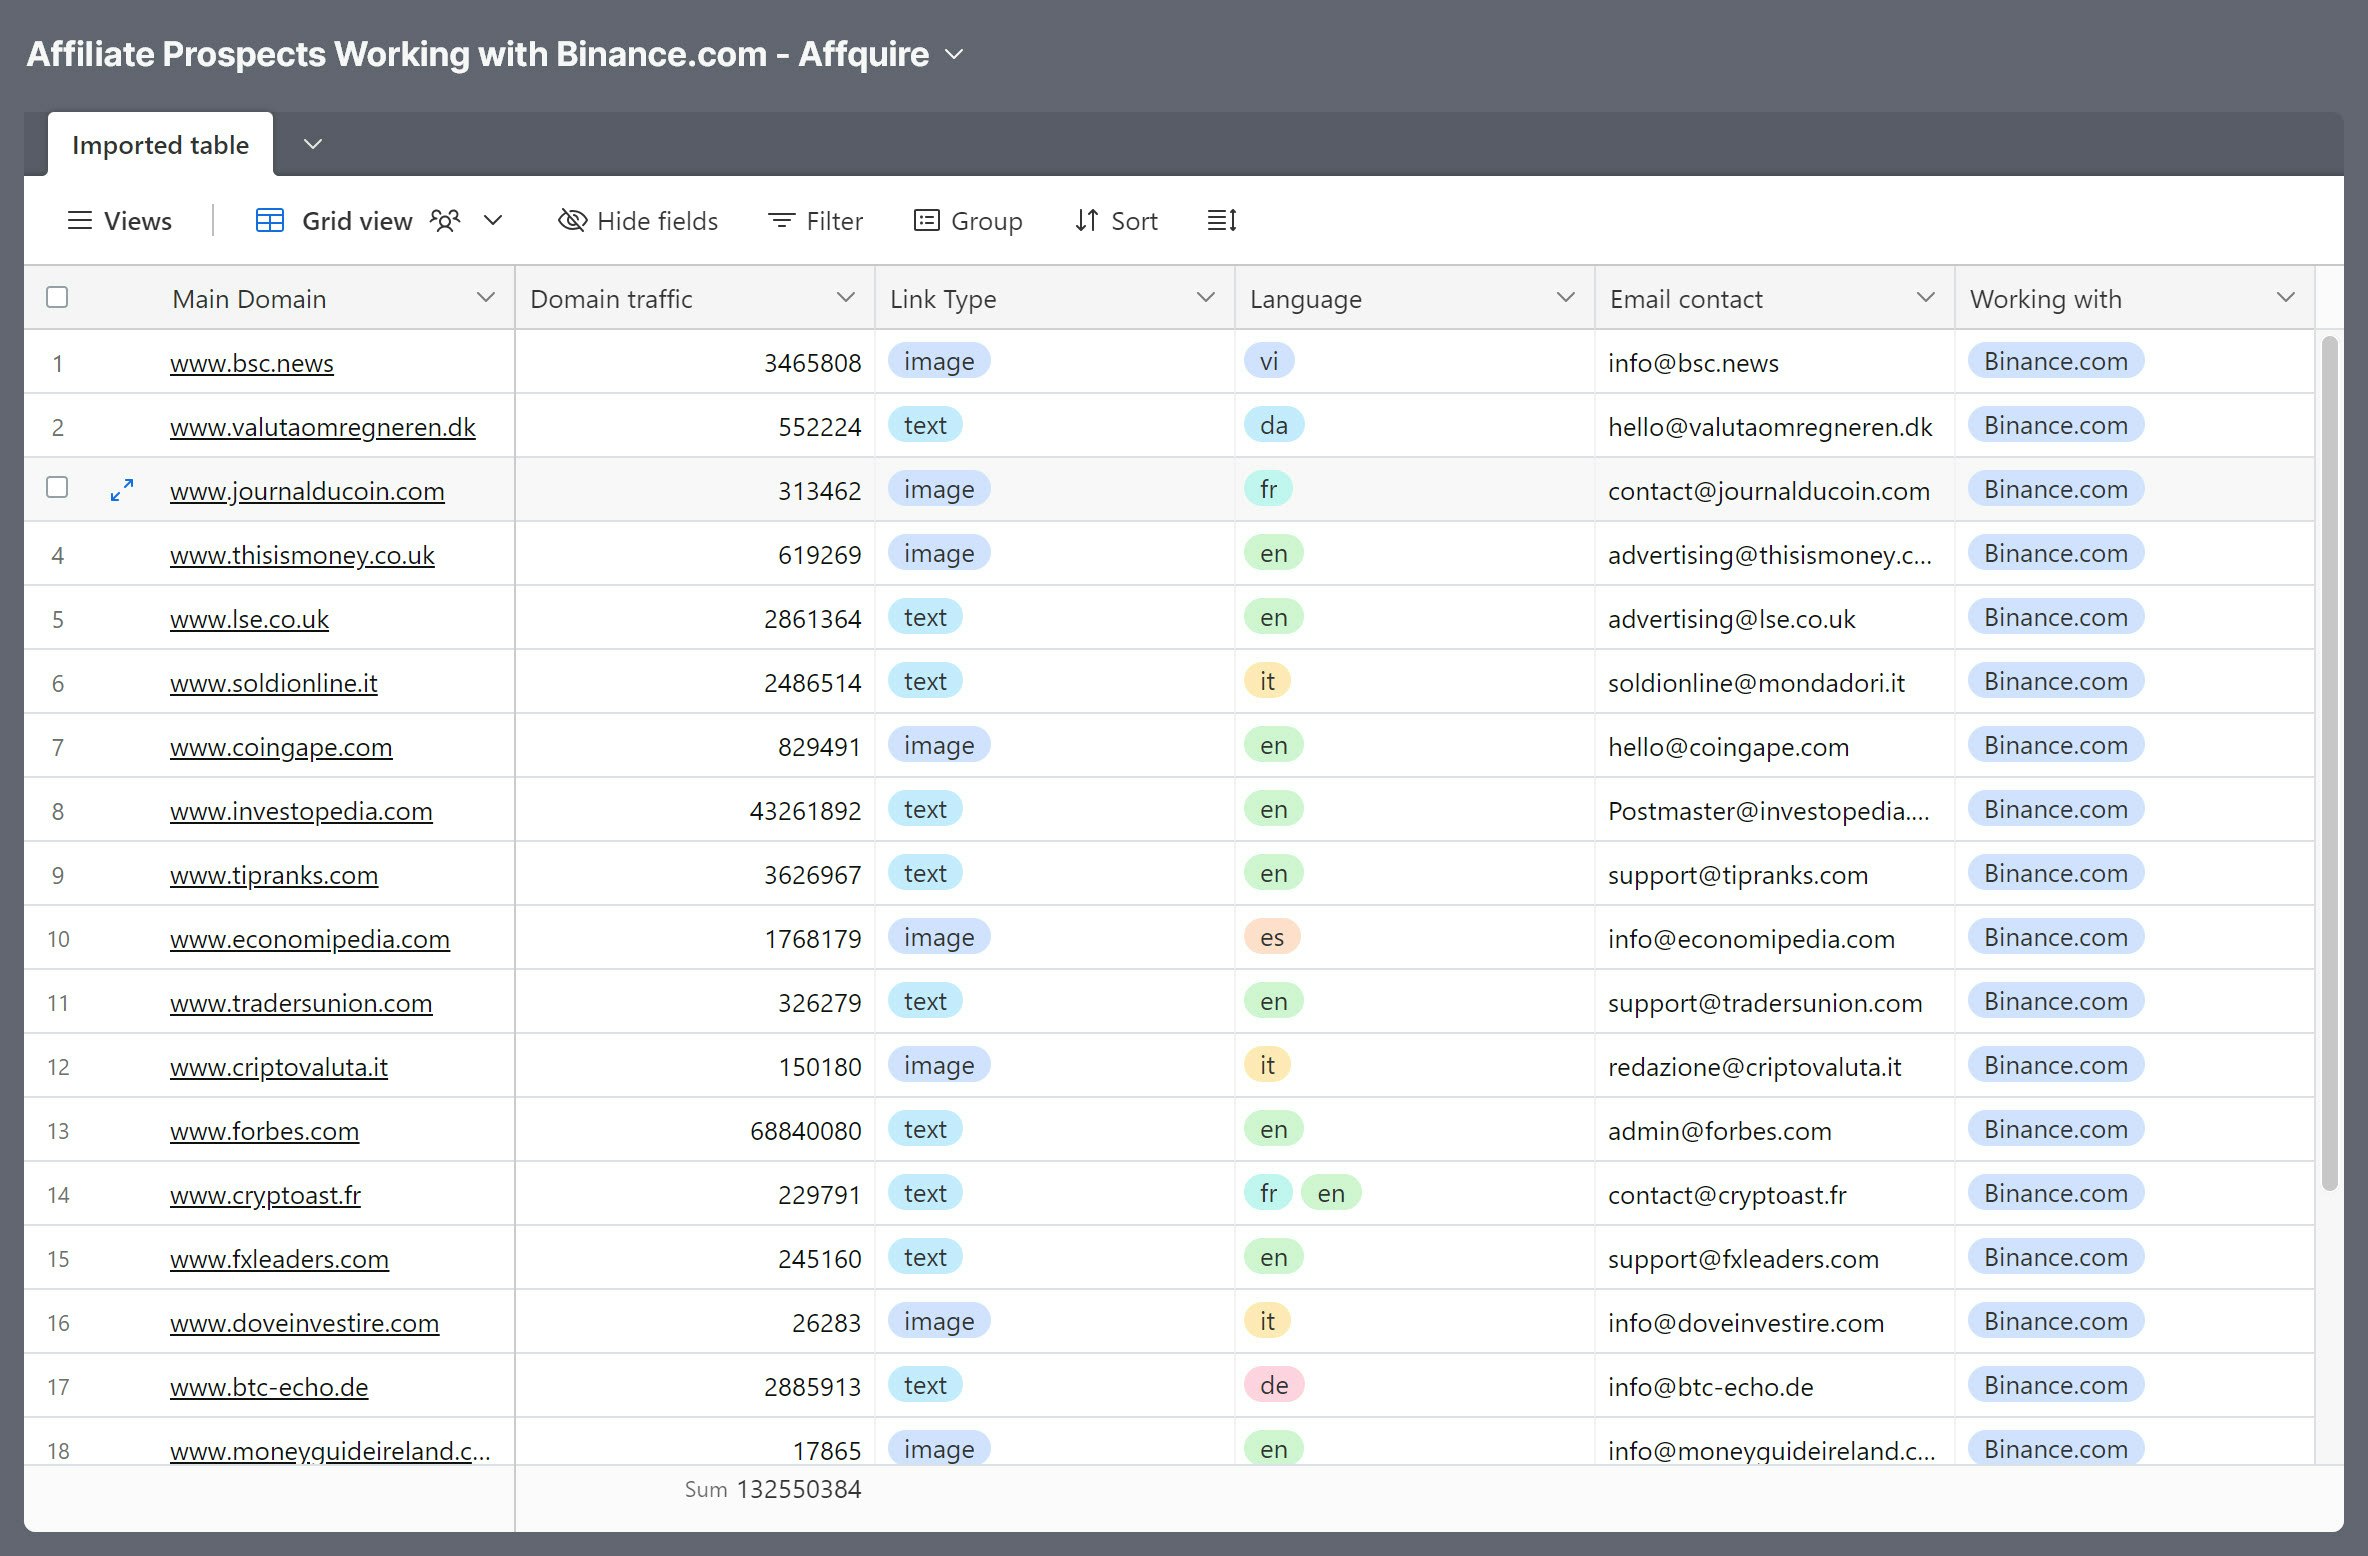This screenshot has width=2368, height=1556.
Task: Select the traffic value 68840080
Action: (x=695, y=1130)
